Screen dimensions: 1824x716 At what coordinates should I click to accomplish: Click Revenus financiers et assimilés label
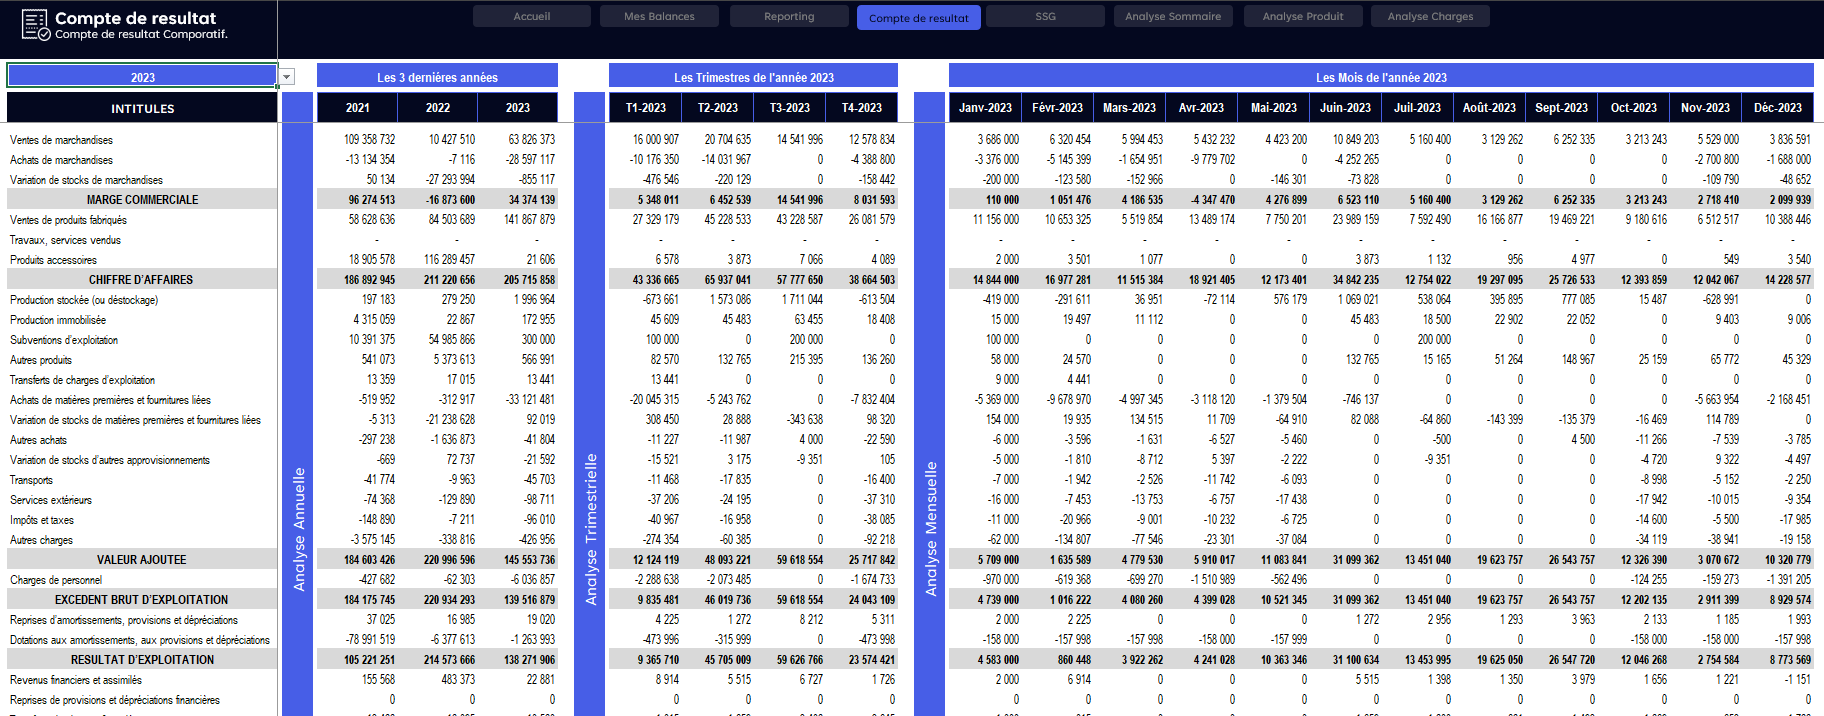point(76,680)
